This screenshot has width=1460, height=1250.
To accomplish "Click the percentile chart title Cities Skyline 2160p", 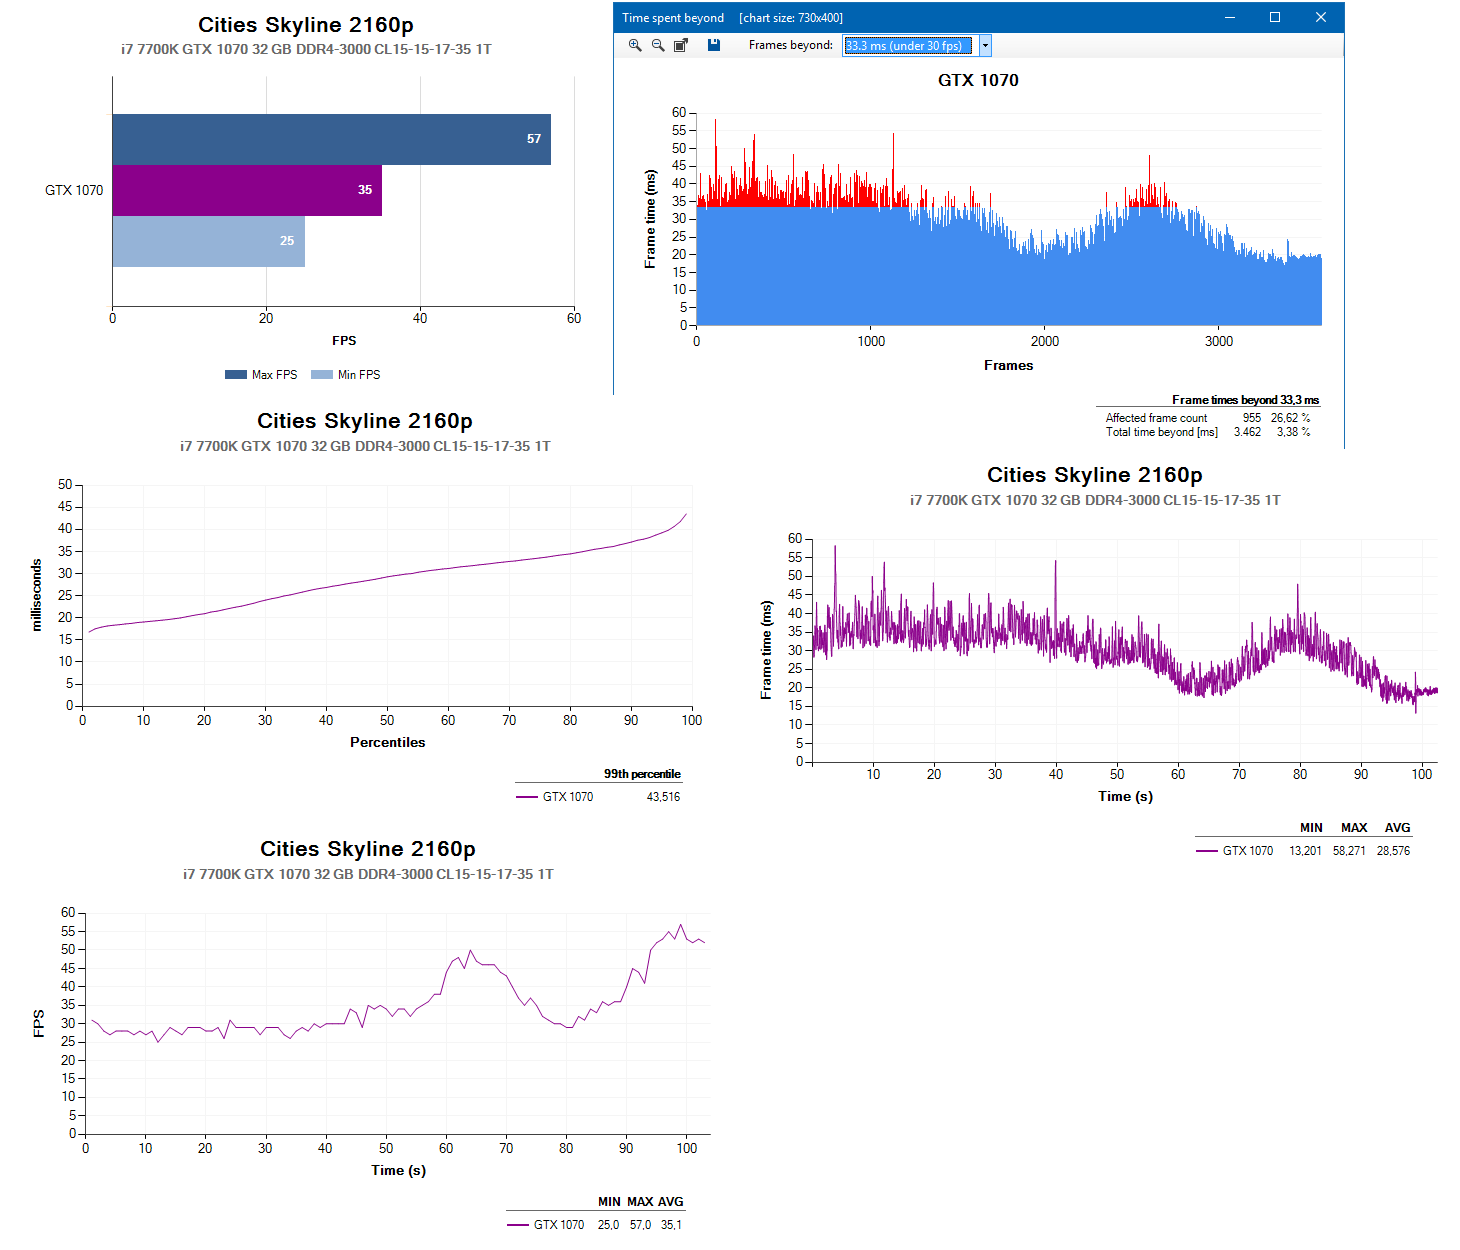I will pyautogui.click(x=365, y=421).
